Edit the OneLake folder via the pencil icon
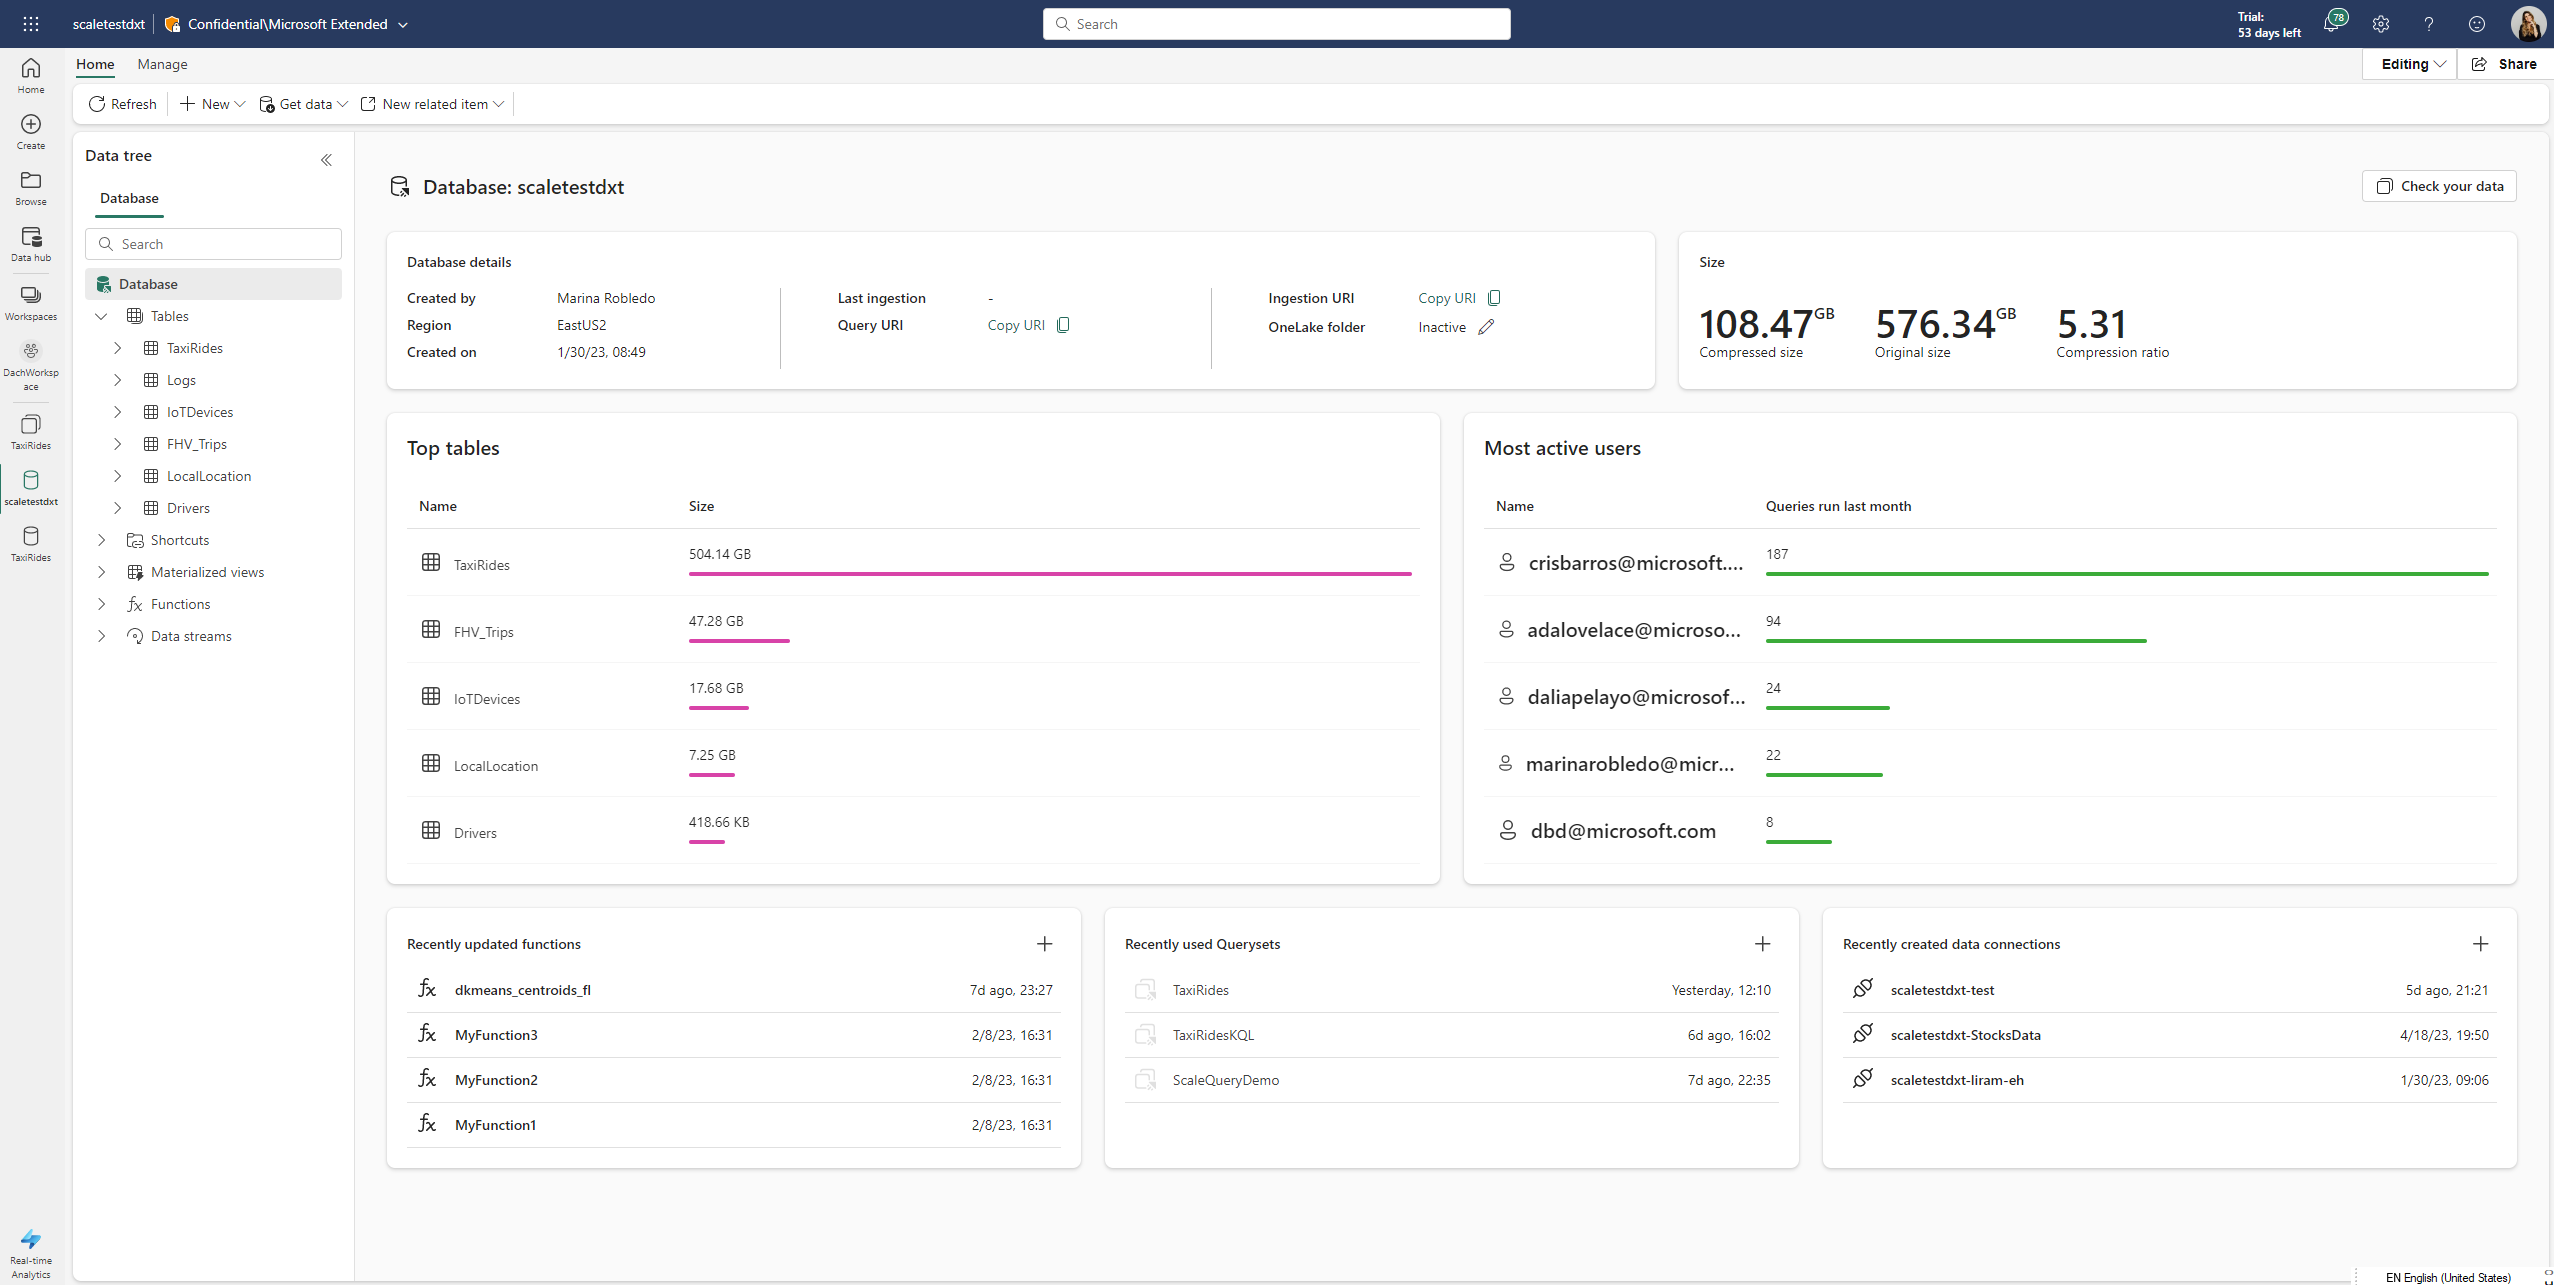The height and width of the screenshot is (1285, 2554). coord(1487,326)
